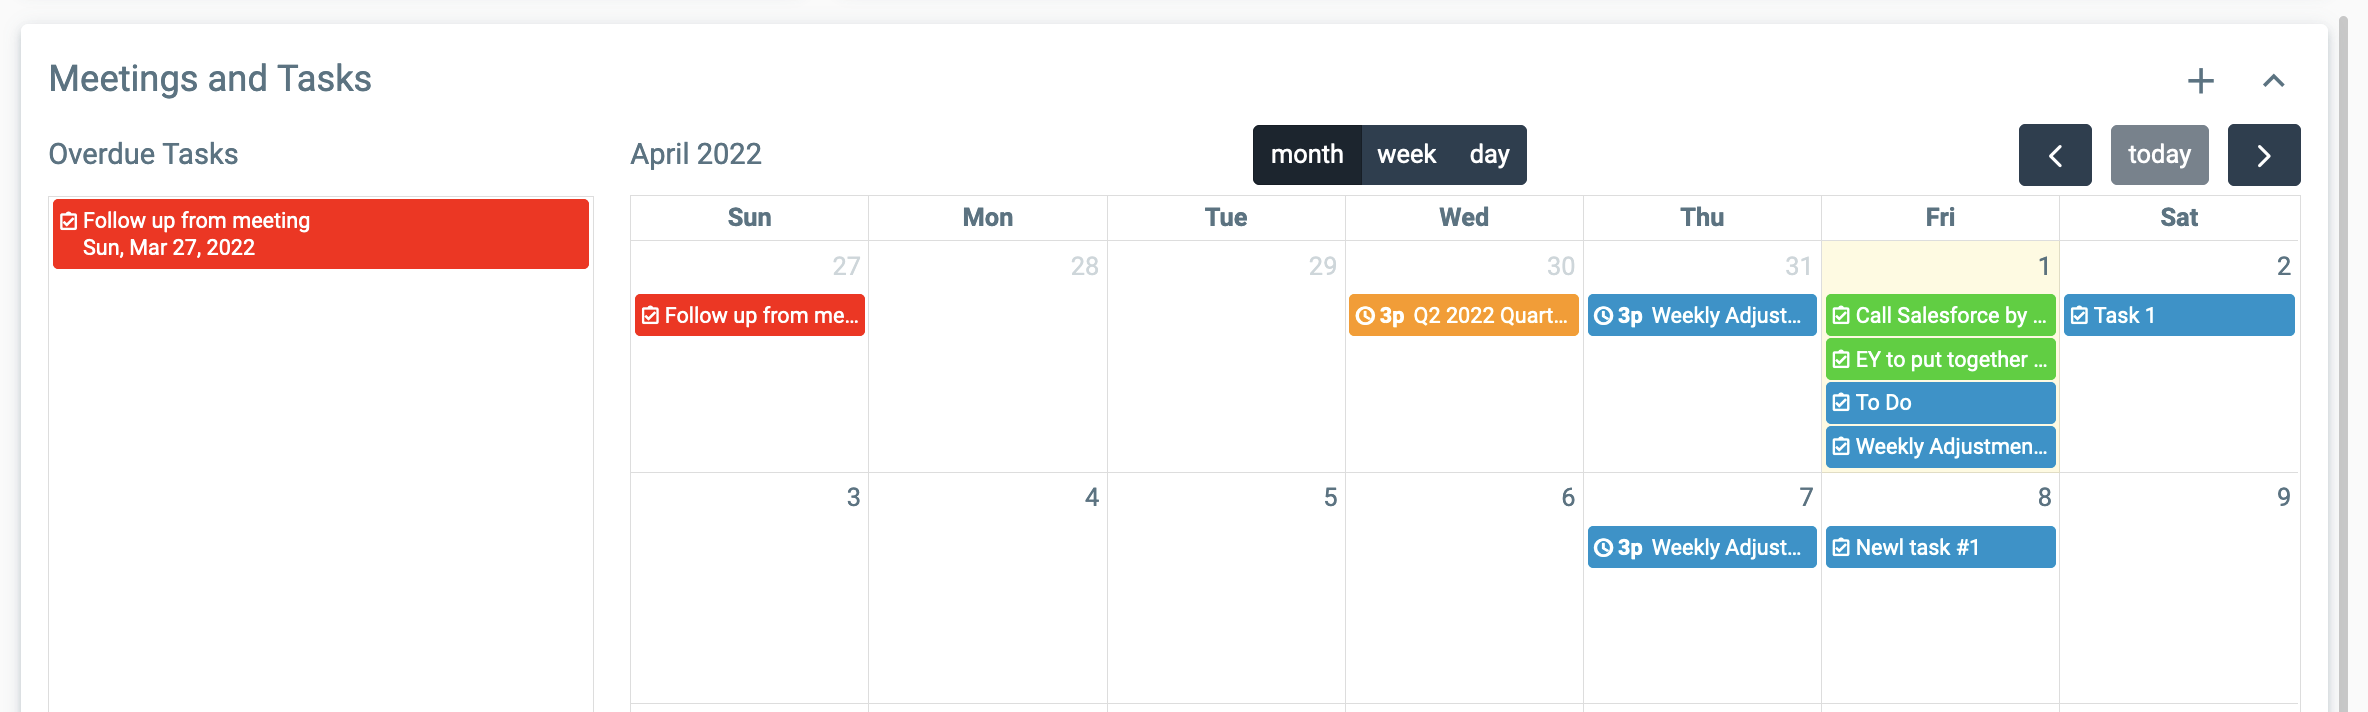Open overdue task Follow up from meeting
This screenshot has width=2368, height=712.
point(321,234)
